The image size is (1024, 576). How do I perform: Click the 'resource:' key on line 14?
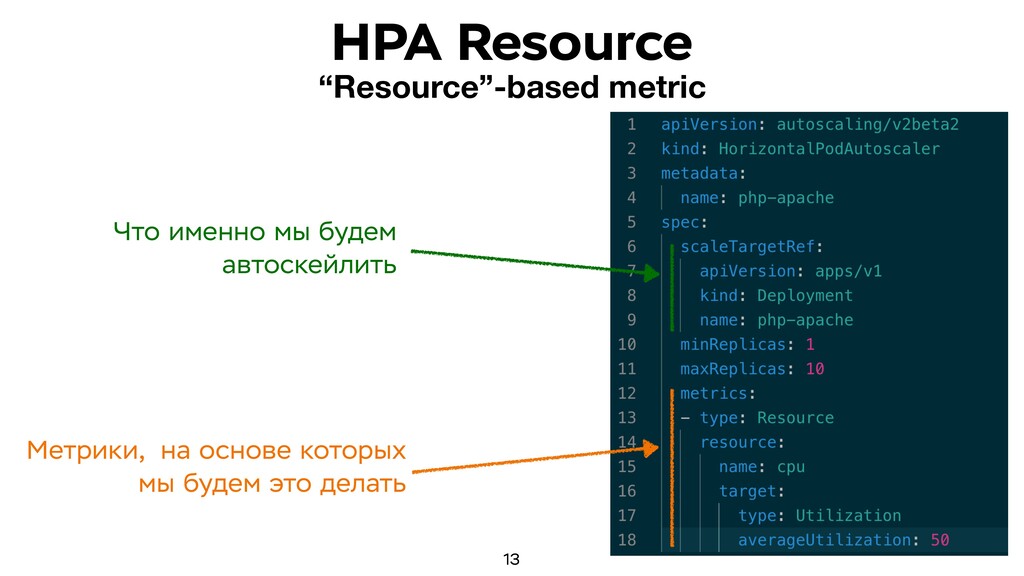click(x=742, y=442)
